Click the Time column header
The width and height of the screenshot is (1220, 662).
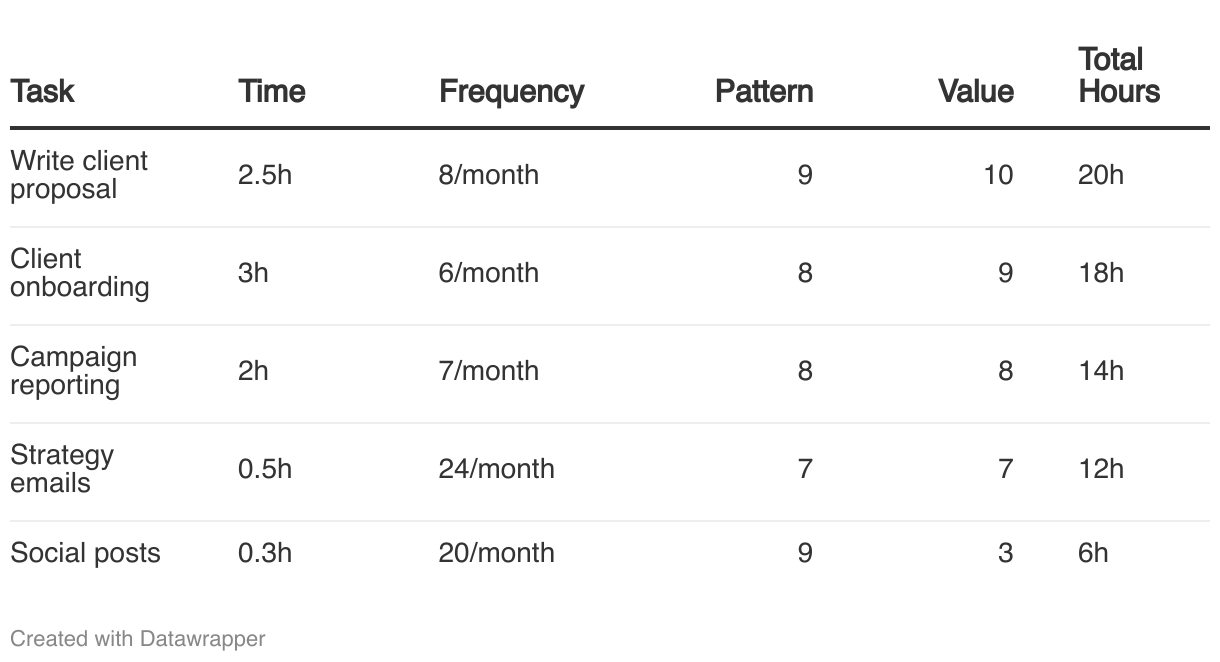[x=271, y=91]
